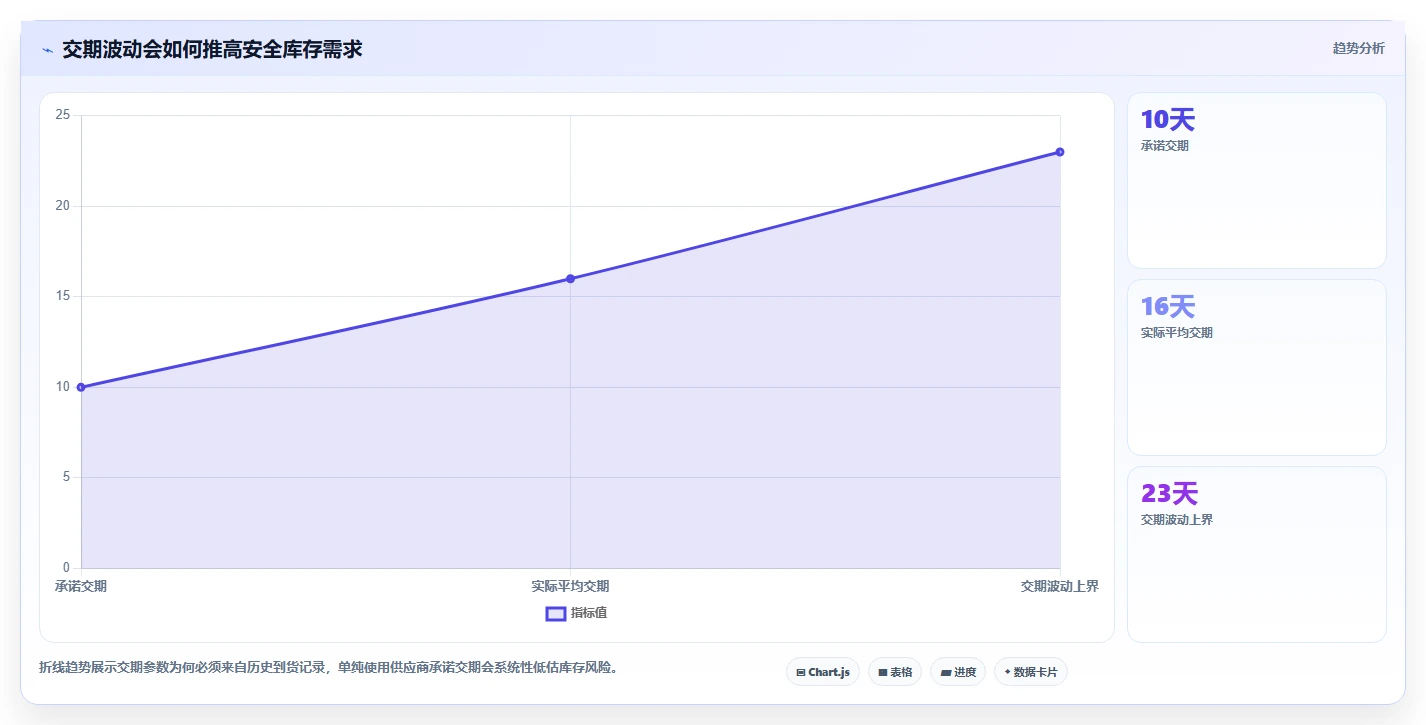Viewport: 1426px width, 725px height.
Task: Click the 表格 tag
Action: point(895,672)
